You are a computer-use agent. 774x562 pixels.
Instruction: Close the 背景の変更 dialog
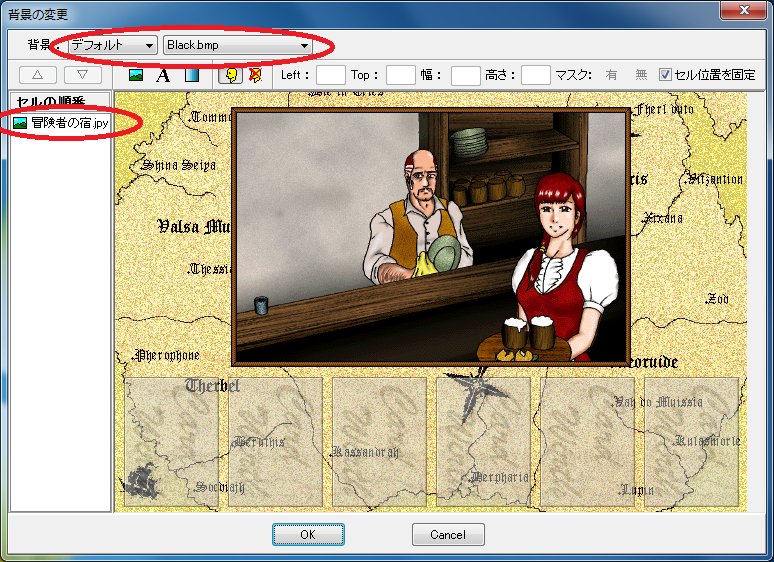coord(744,10)
